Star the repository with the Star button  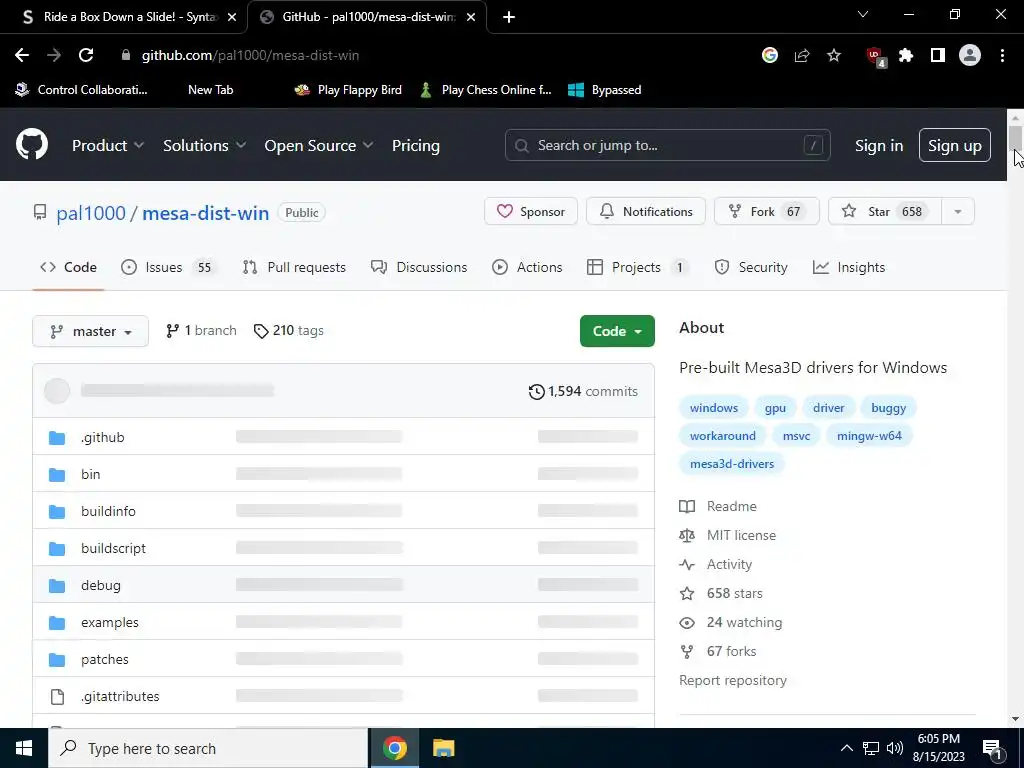[x=885, y=212]
